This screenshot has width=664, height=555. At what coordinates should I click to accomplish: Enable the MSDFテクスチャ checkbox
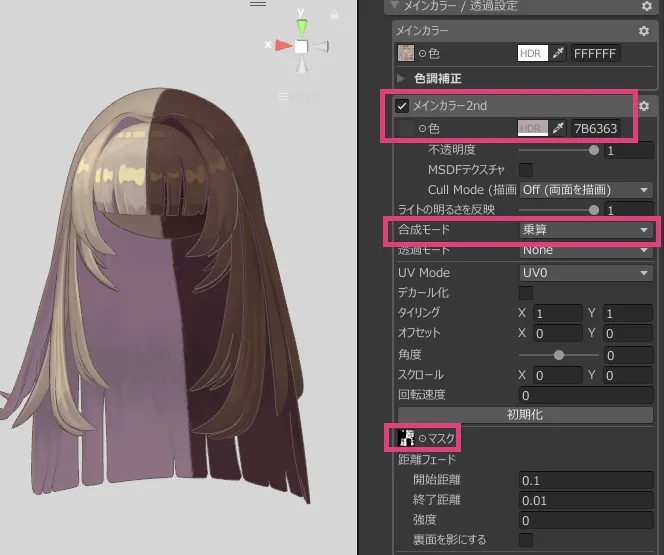click(x=526, y=170)
